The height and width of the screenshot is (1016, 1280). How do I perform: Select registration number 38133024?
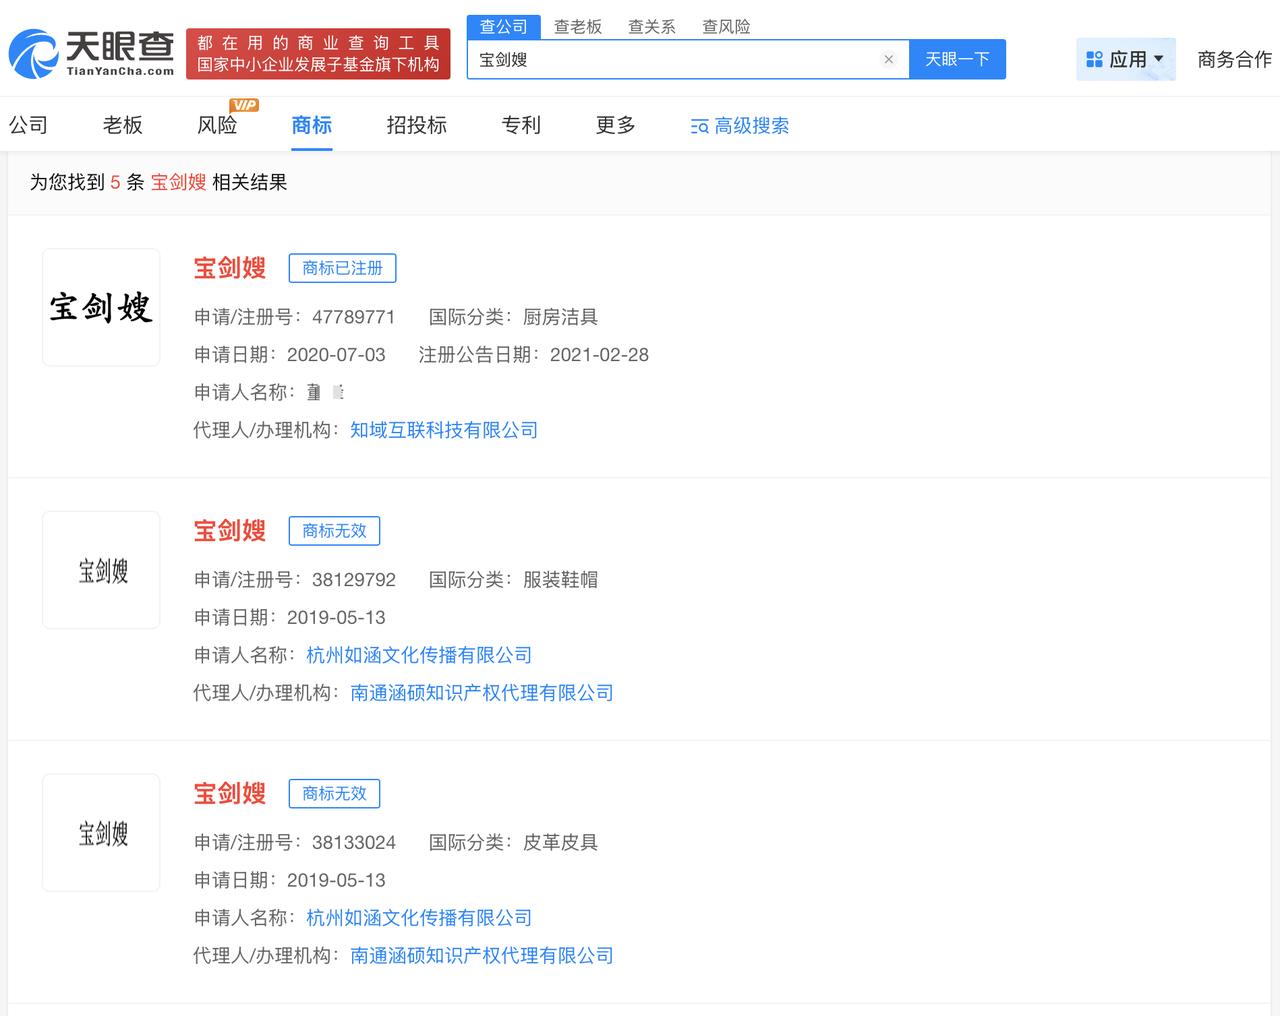(x=354, y=843)
